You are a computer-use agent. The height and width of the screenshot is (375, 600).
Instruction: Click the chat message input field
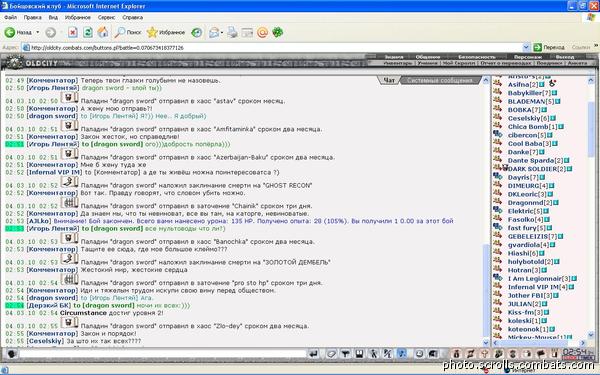[163, 354]
